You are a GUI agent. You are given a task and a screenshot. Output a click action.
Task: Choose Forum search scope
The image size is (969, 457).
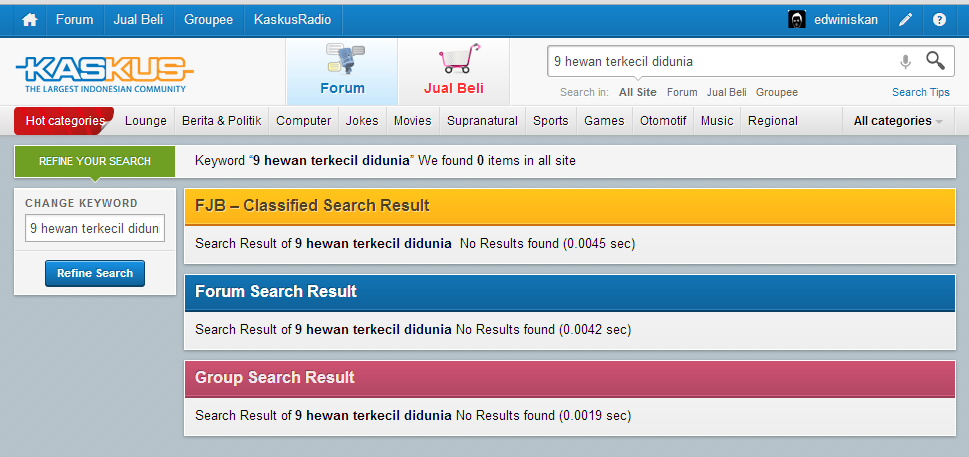click(x=682, y=92)
